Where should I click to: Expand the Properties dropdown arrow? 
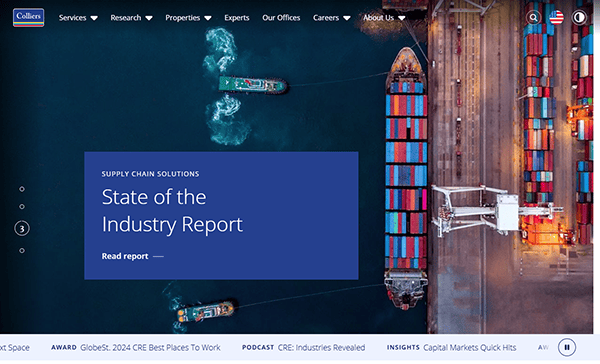pos(208,18)
